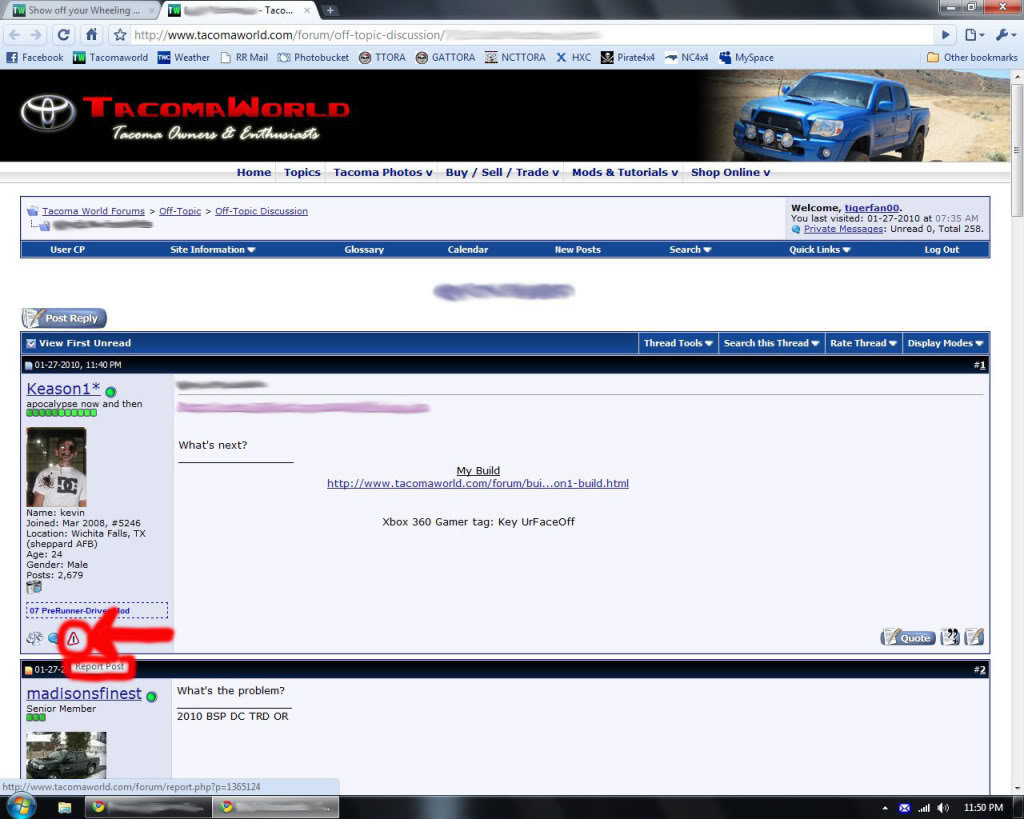Click the Go arrow beside address bar
Viewport: 1024px width, 819px height.
coord(945,35)
